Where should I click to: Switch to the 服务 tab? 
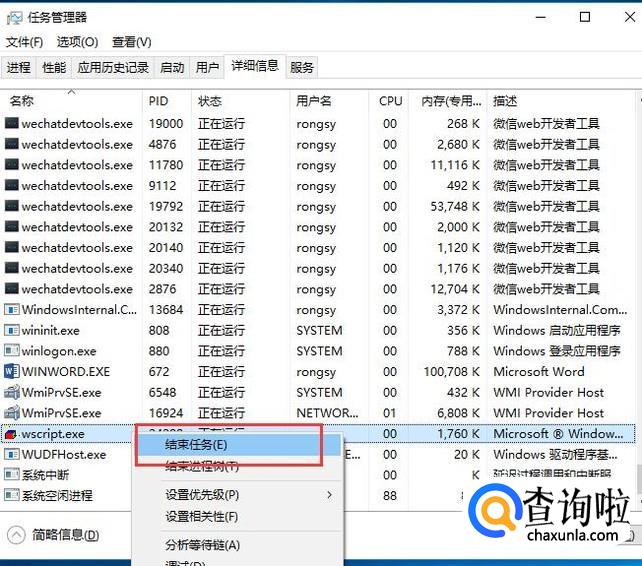[x=302, y=67]
